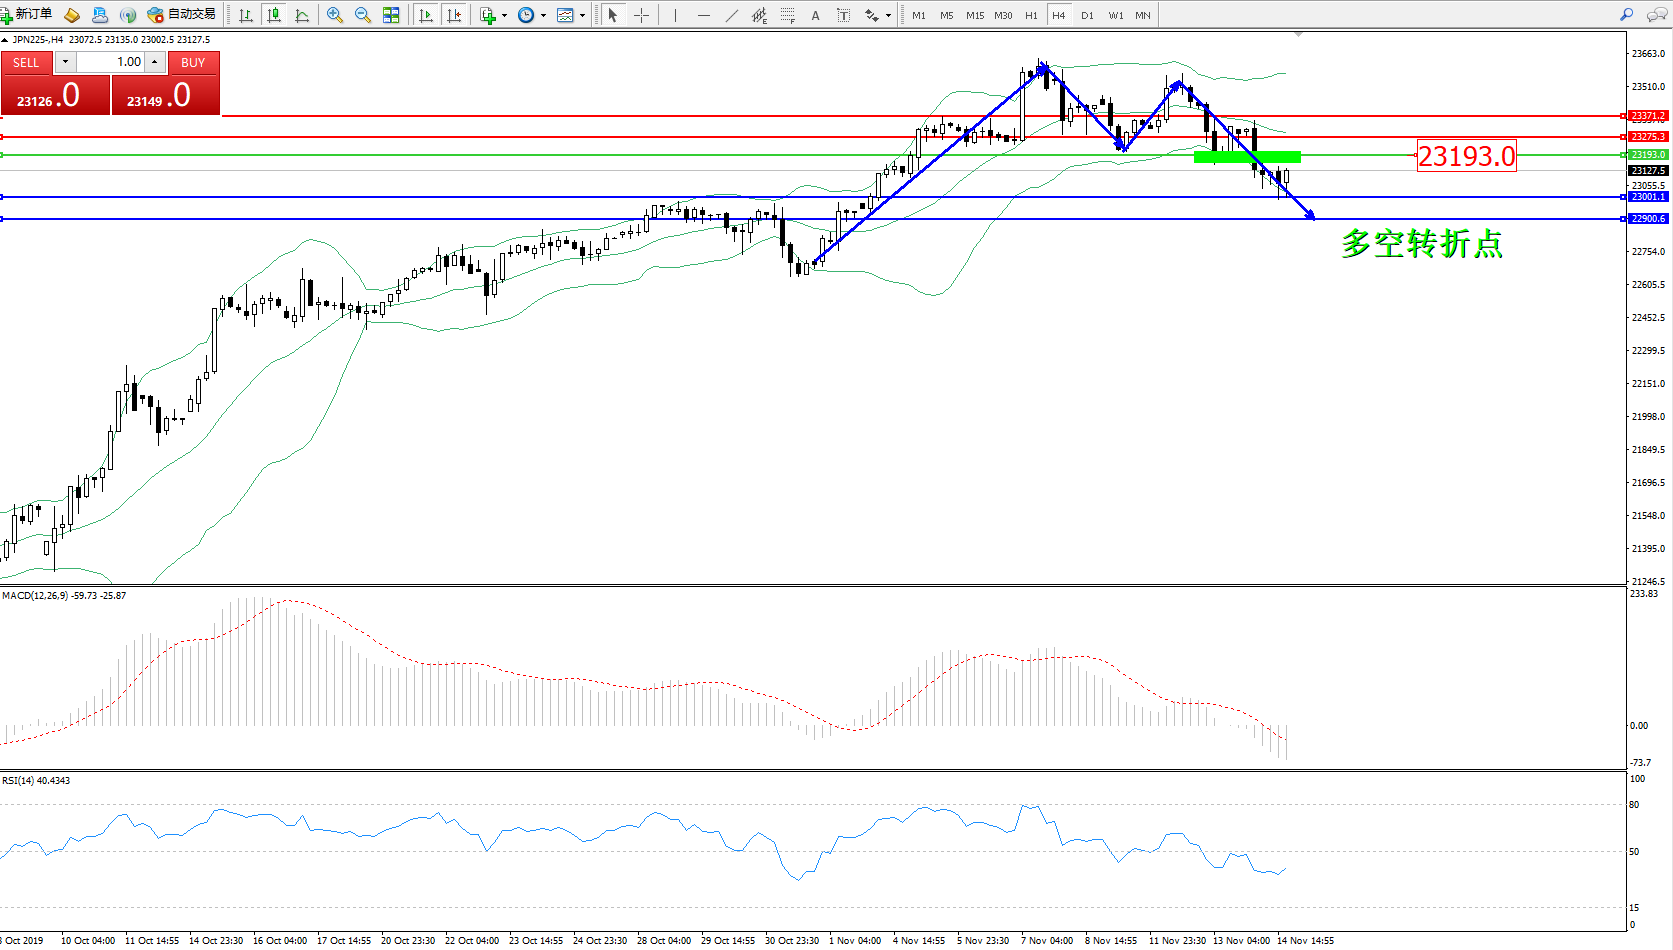This screenshot has width=1673, height=950.
Task: Select the crosshair cursor tool
Action: pos(642,15)
